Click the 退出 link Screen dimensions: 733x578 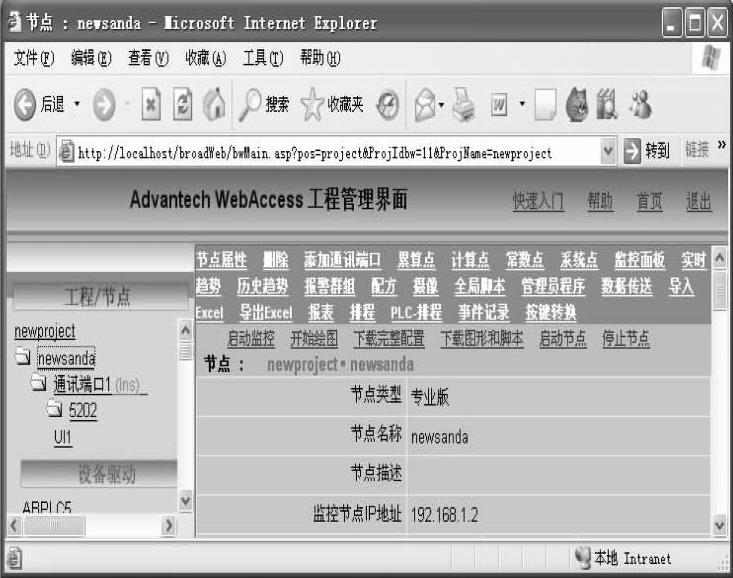click(699, 202)
